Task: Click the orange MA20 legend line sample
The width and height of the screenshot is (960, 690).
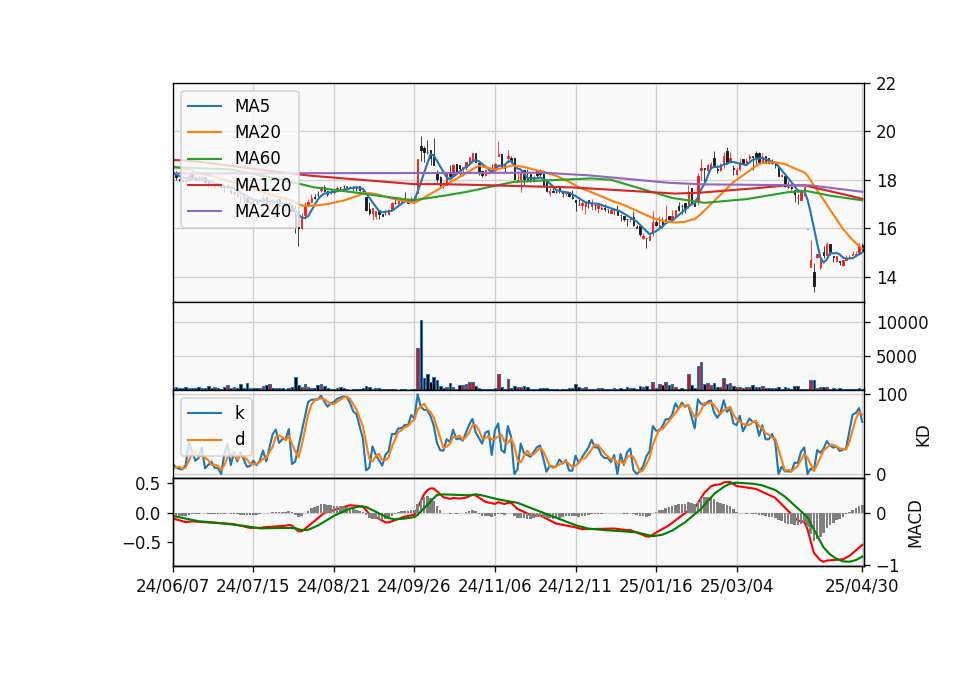Action: 204,132
